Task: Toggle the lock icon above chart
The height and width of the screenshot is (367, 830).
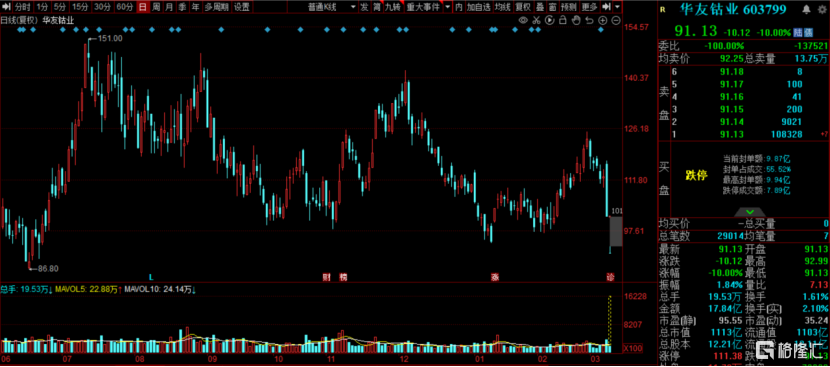Action: 563,21
